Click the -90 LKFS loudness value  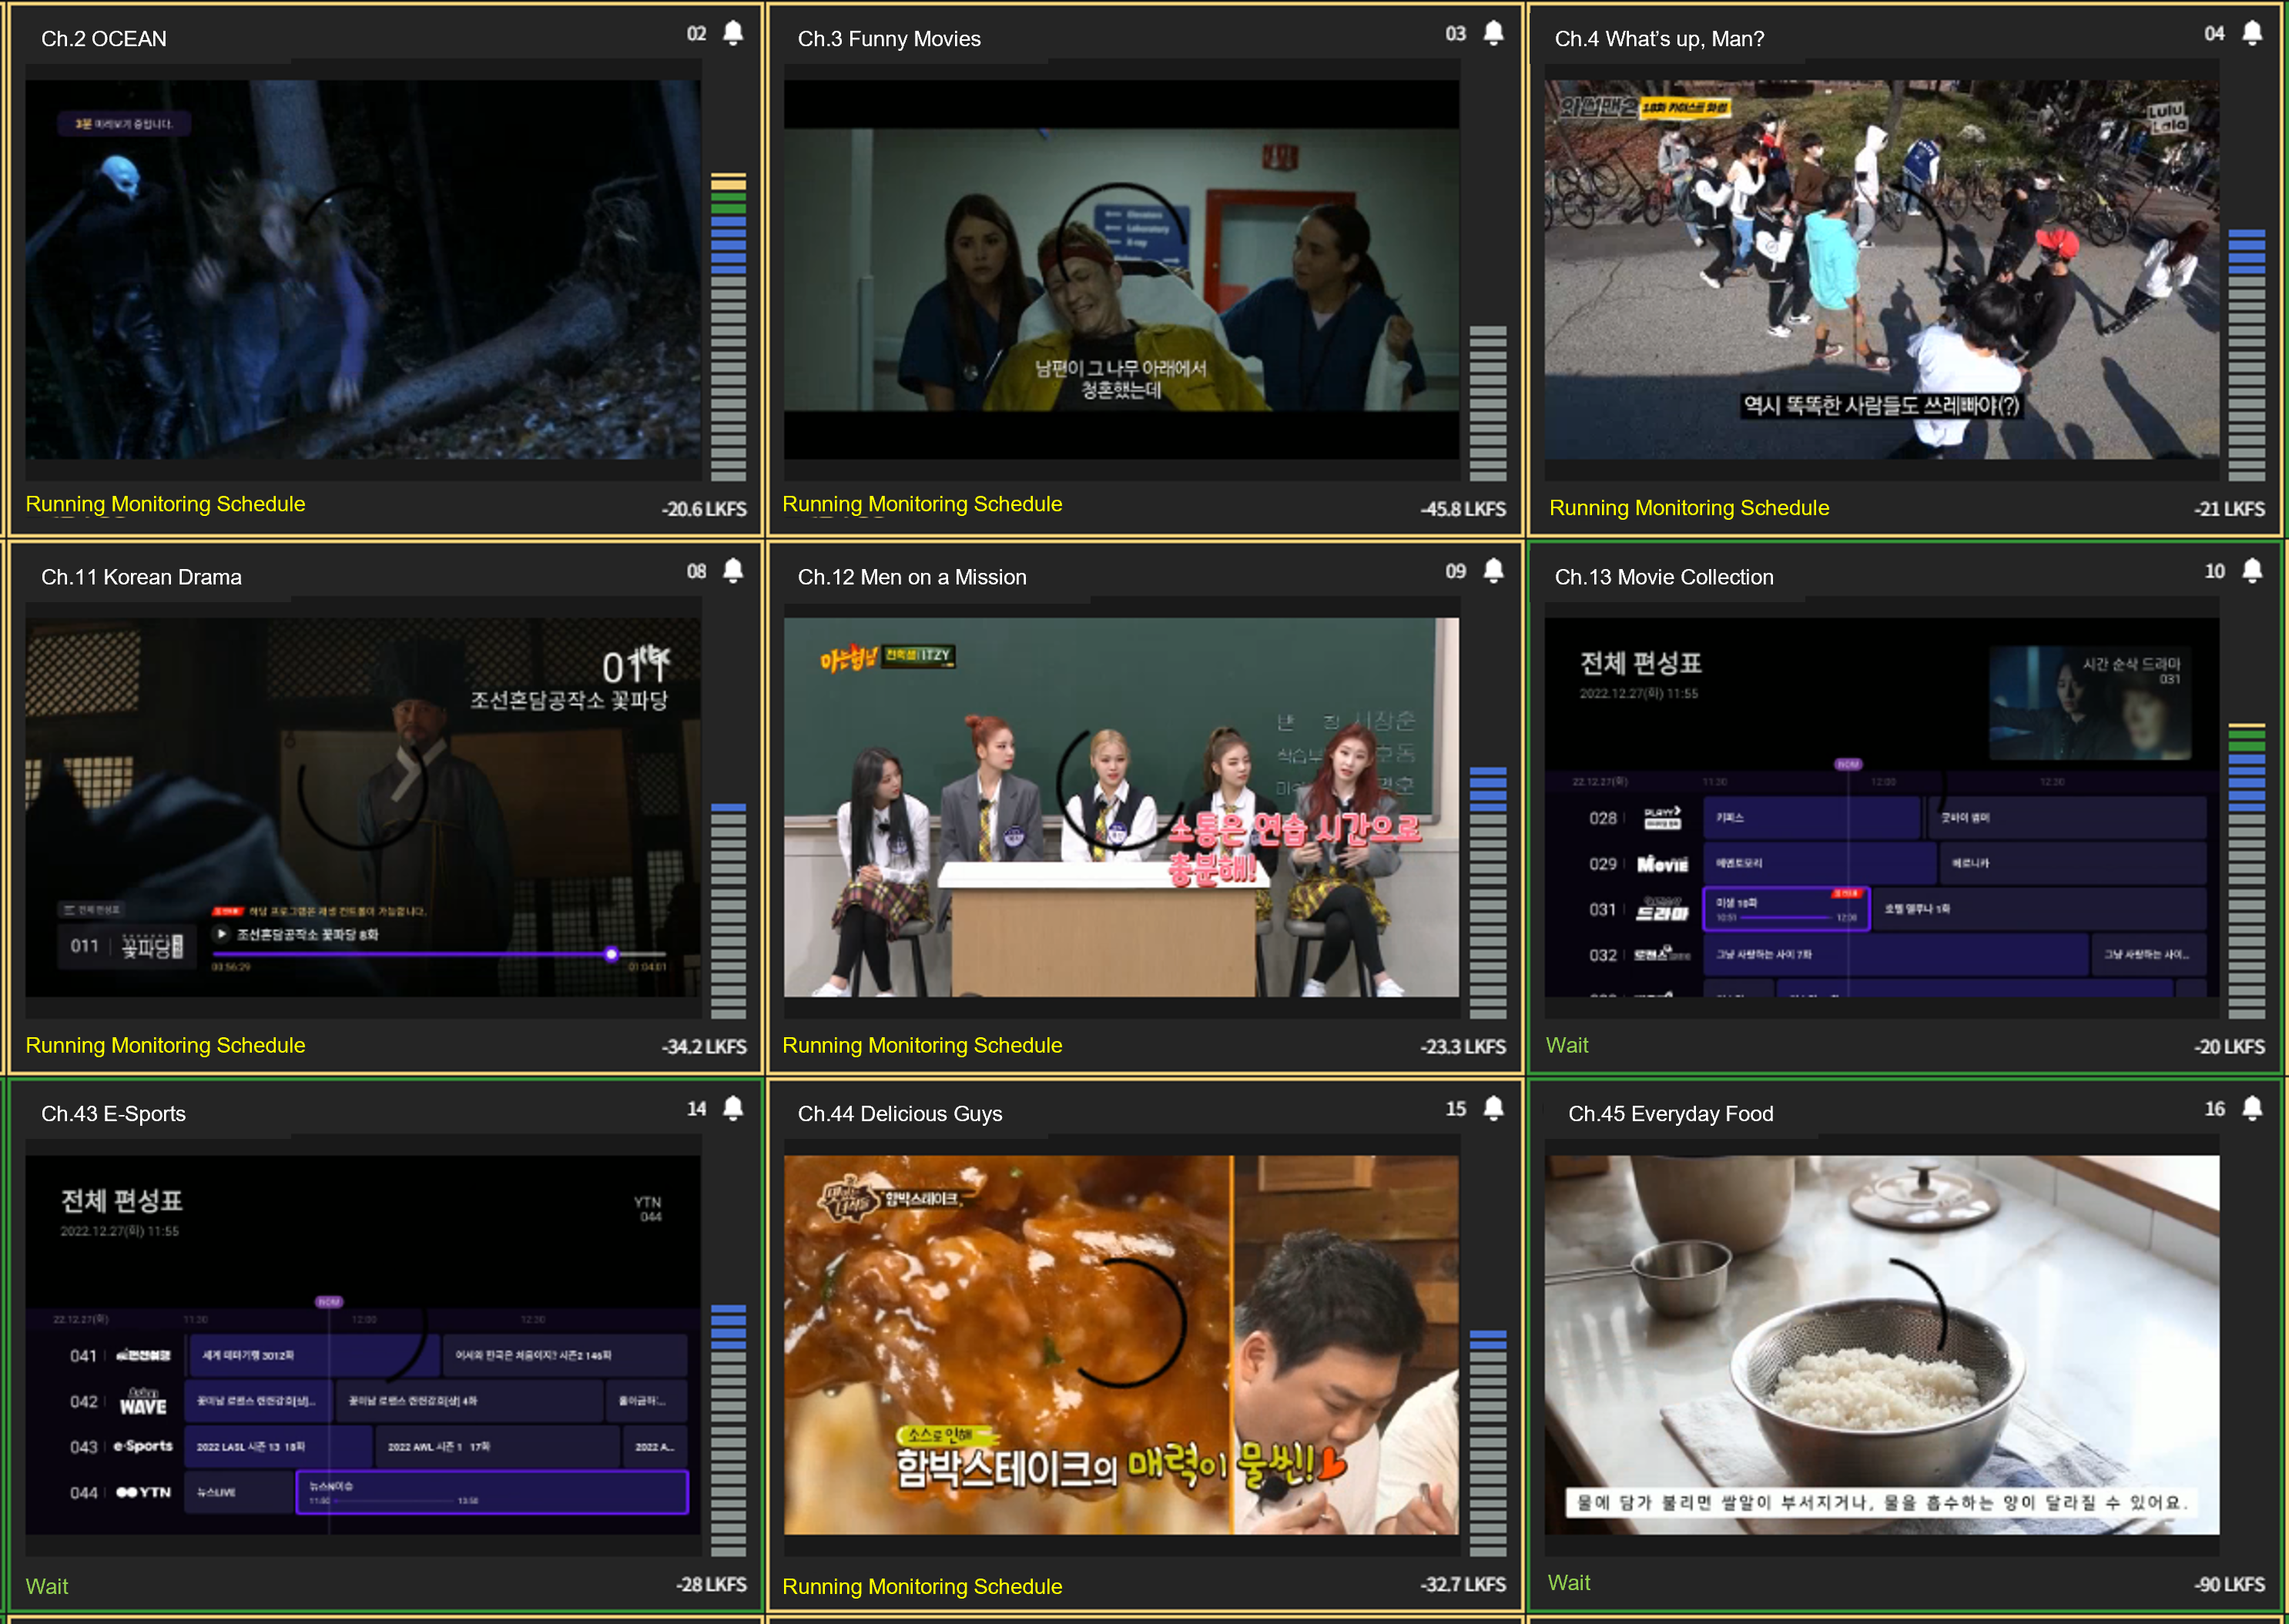pyautogui.click(x=2229, y=1585)
